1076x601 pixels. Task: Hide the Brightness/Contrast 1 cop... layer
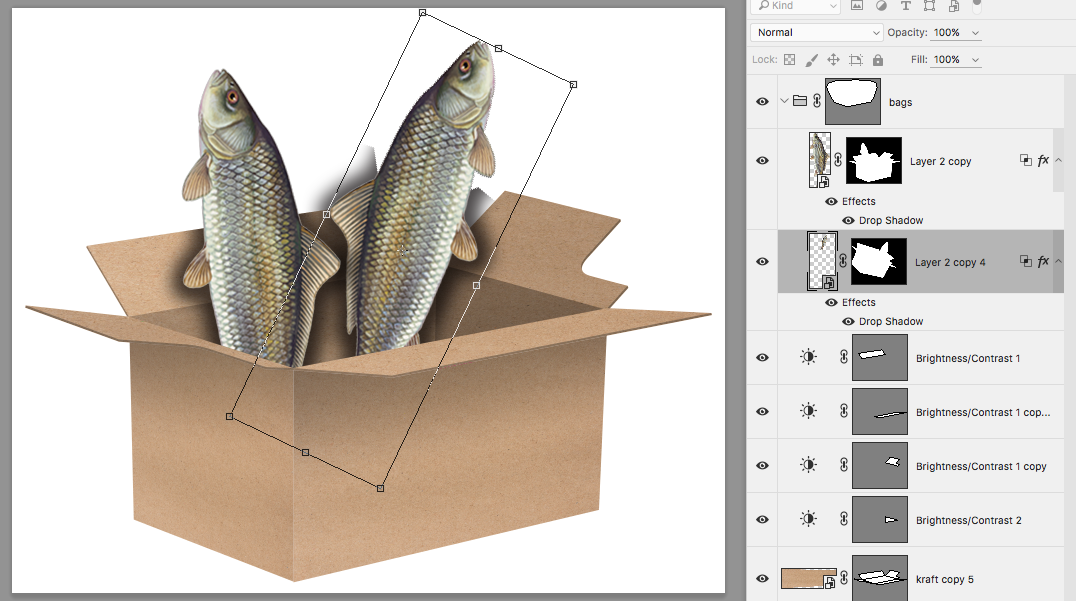tap(762, 412)
